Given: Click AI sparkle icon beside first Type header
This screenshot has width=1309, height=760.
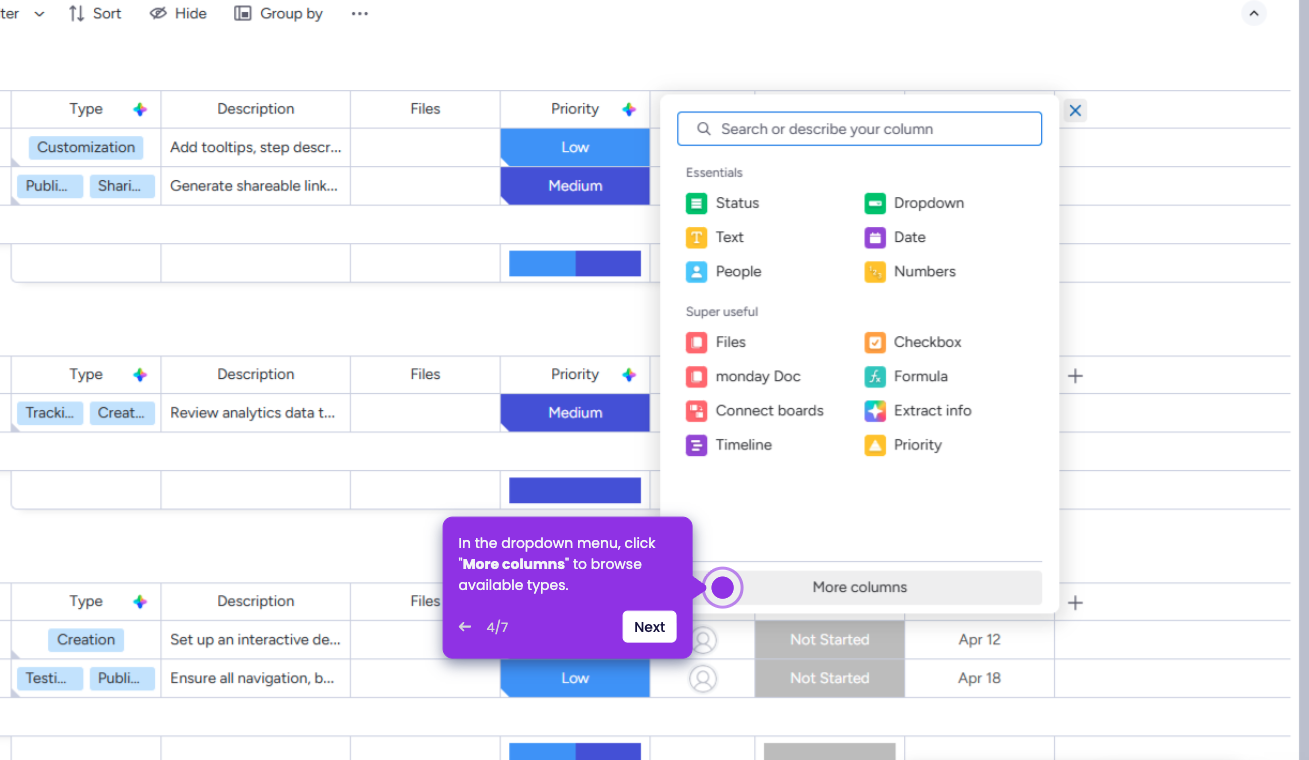Looking at the screenshot, I should pos(140,109).
